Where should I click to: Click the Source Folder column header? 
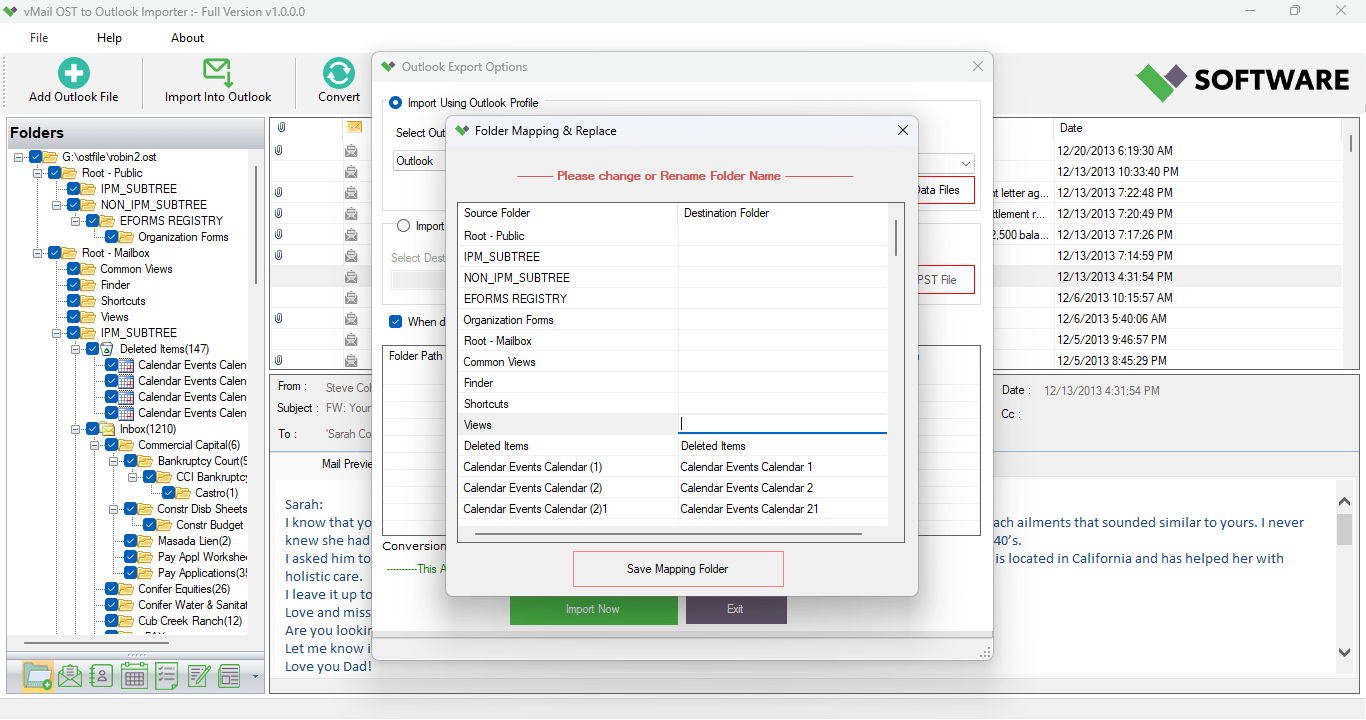(x=567, y=213)
